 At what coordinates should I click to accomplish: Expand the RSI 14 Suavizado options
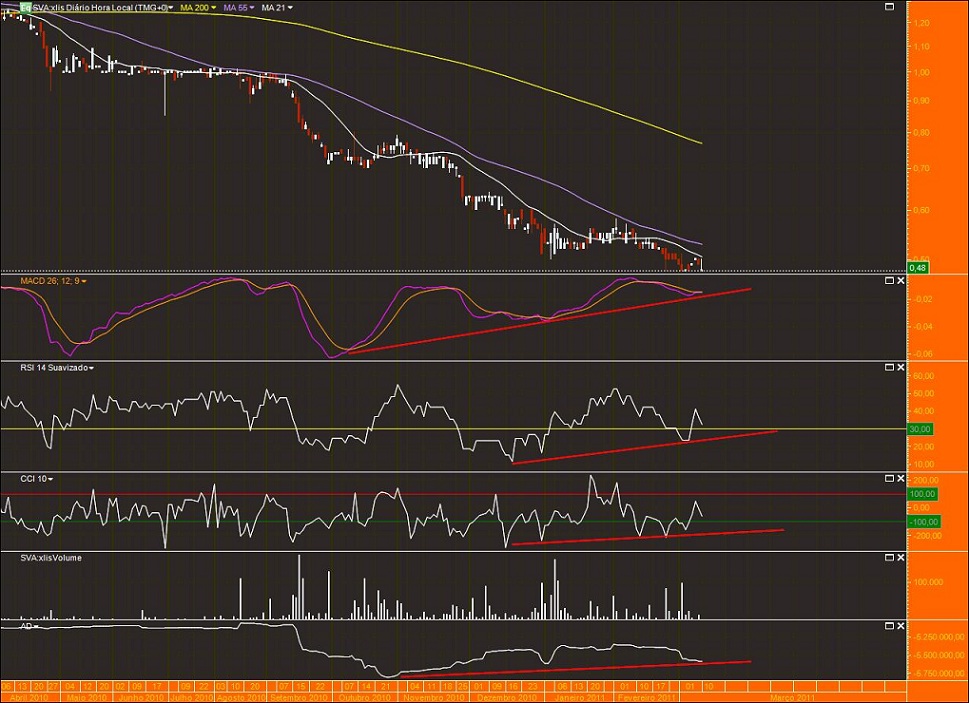click(91, 368)
